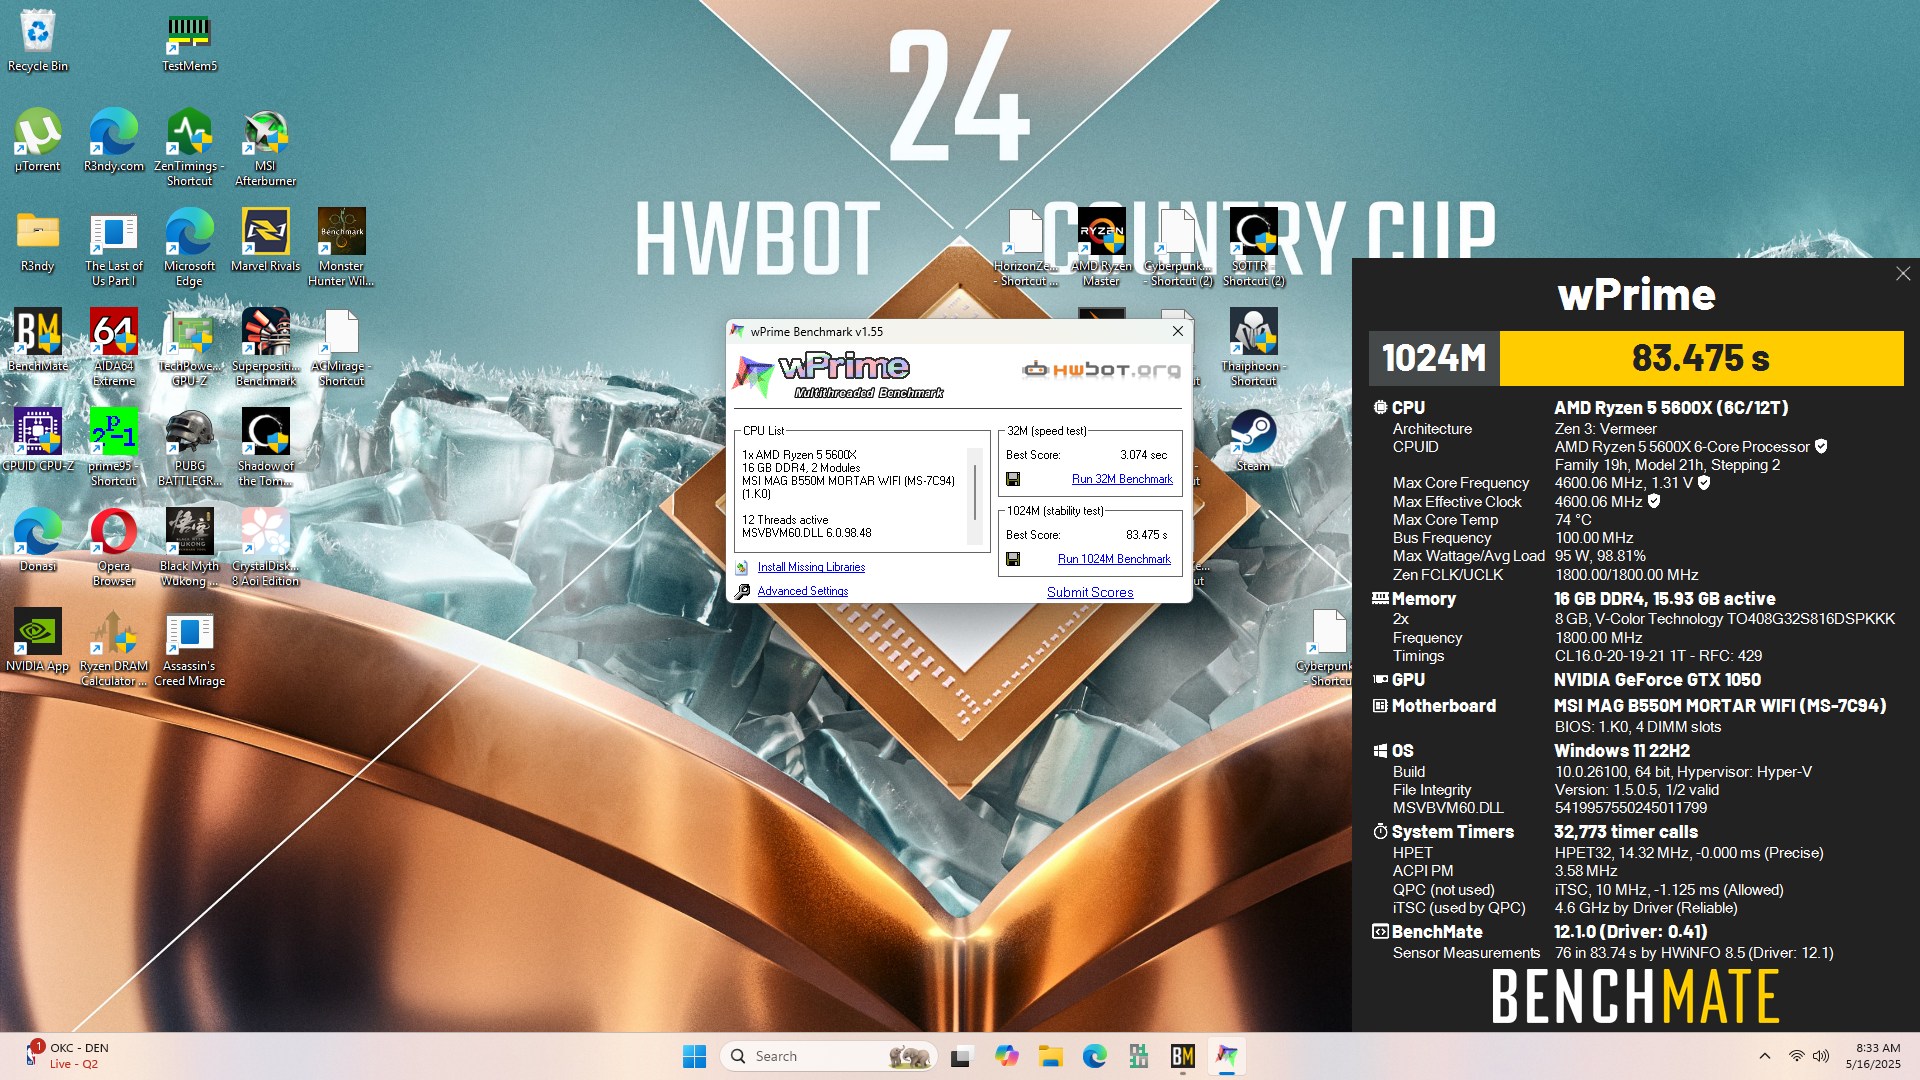Open NVIDIA App desktop icon

38,641
